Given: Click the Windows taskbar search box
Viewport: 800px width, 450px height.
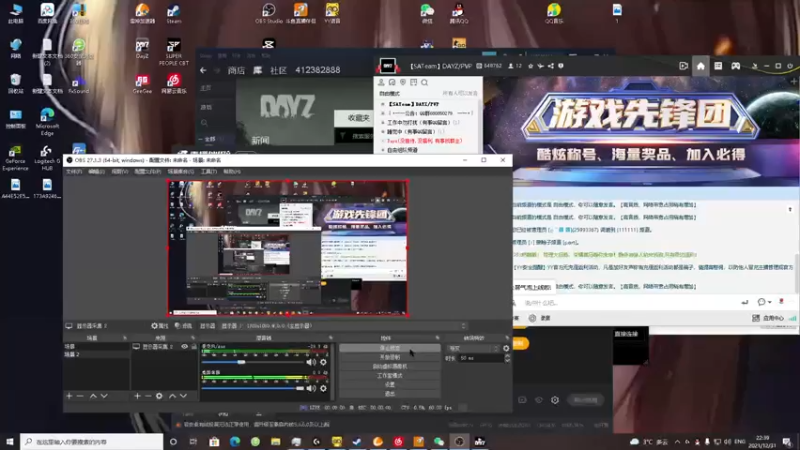Looking at the screenshot, I should tap(92, 442).
